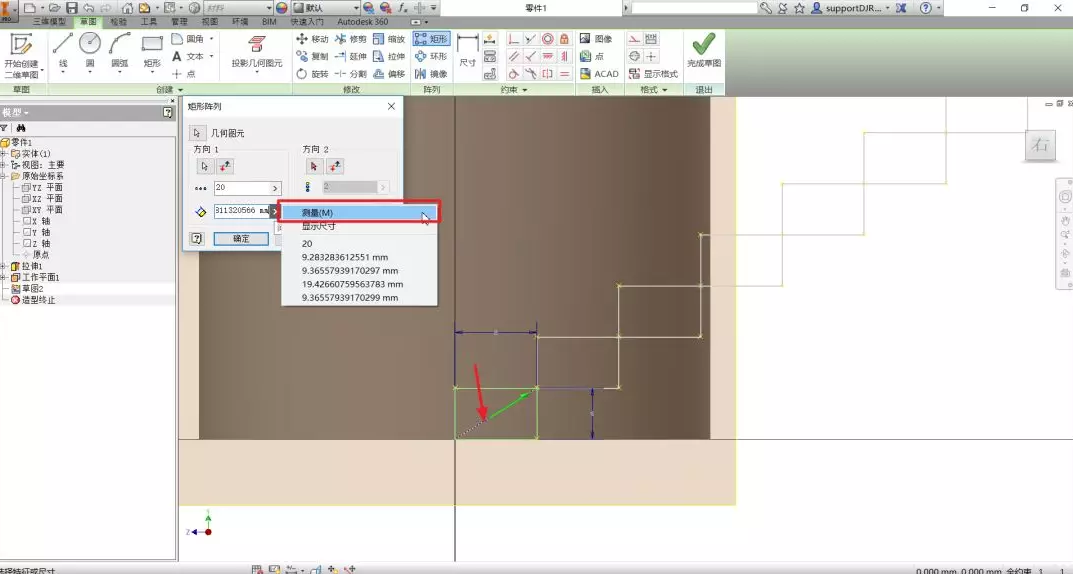Screen dimensions: 1073x574
Task: Click the Undo arrow in quick access toolbar
Action: pos(89,8)
